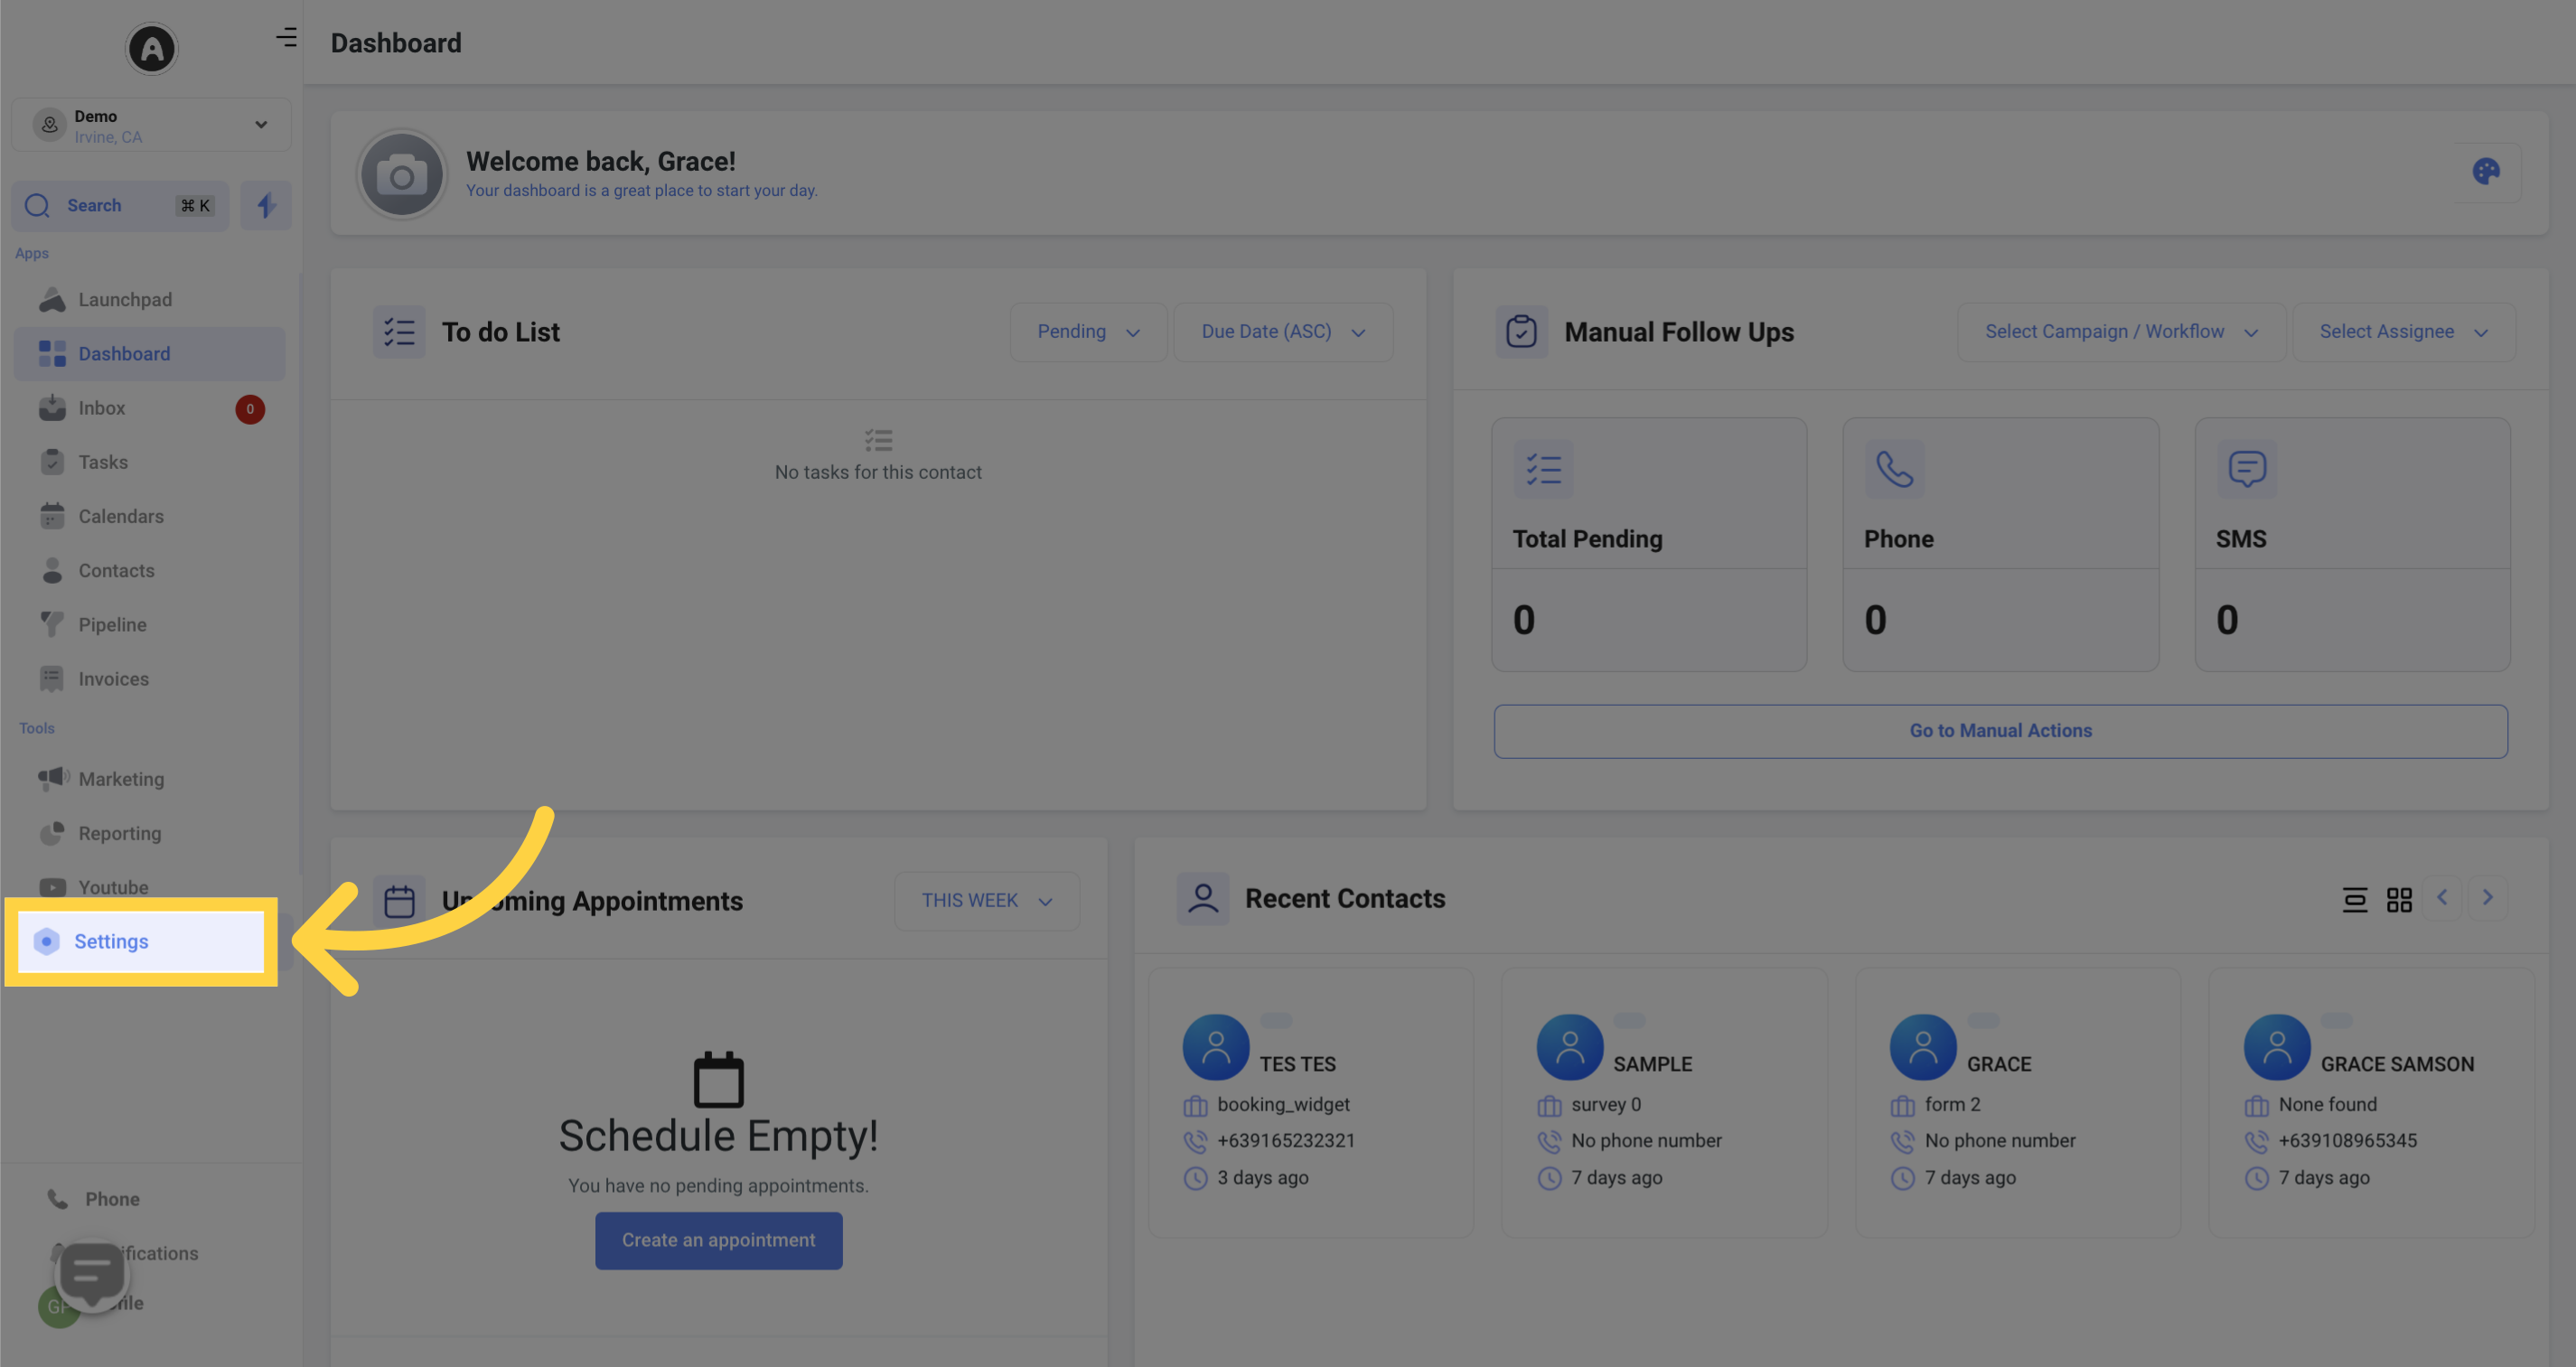The image size is (2576, 1367).
Task: Open Calendars from the sidebar
Action: tap(150, 516)
